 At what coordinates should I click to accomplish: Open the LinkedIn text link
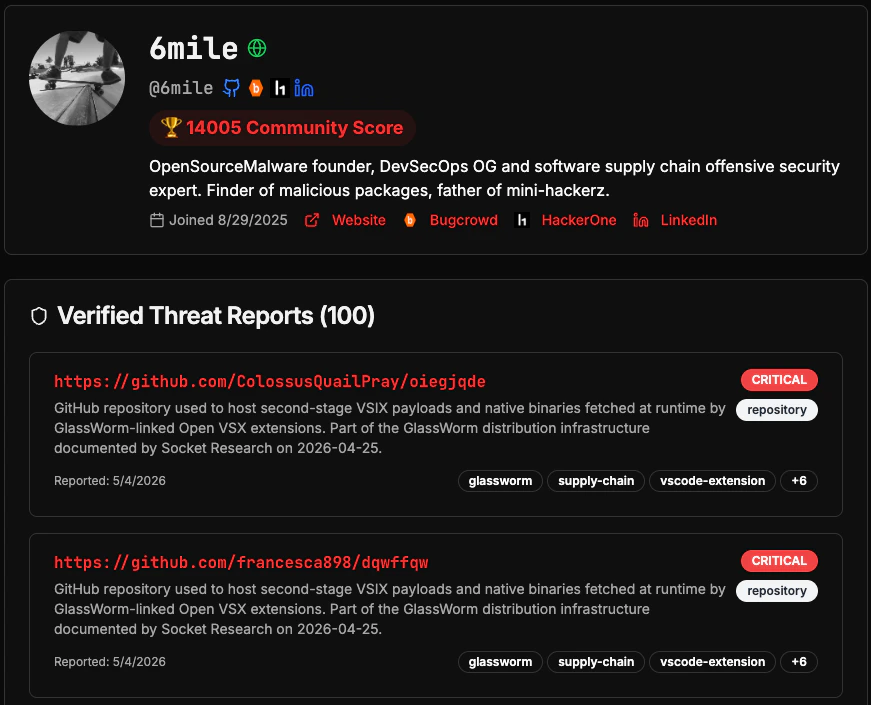pyautogui.click(x=689, y=221)
